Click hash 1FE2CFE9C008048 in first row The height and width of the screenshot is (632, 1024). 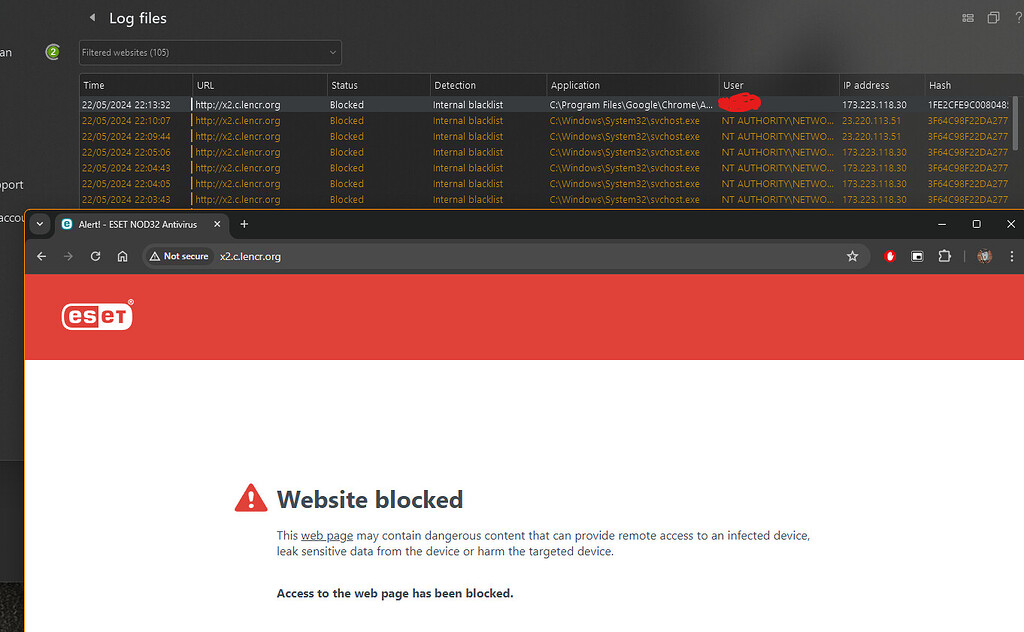point(968,104)
